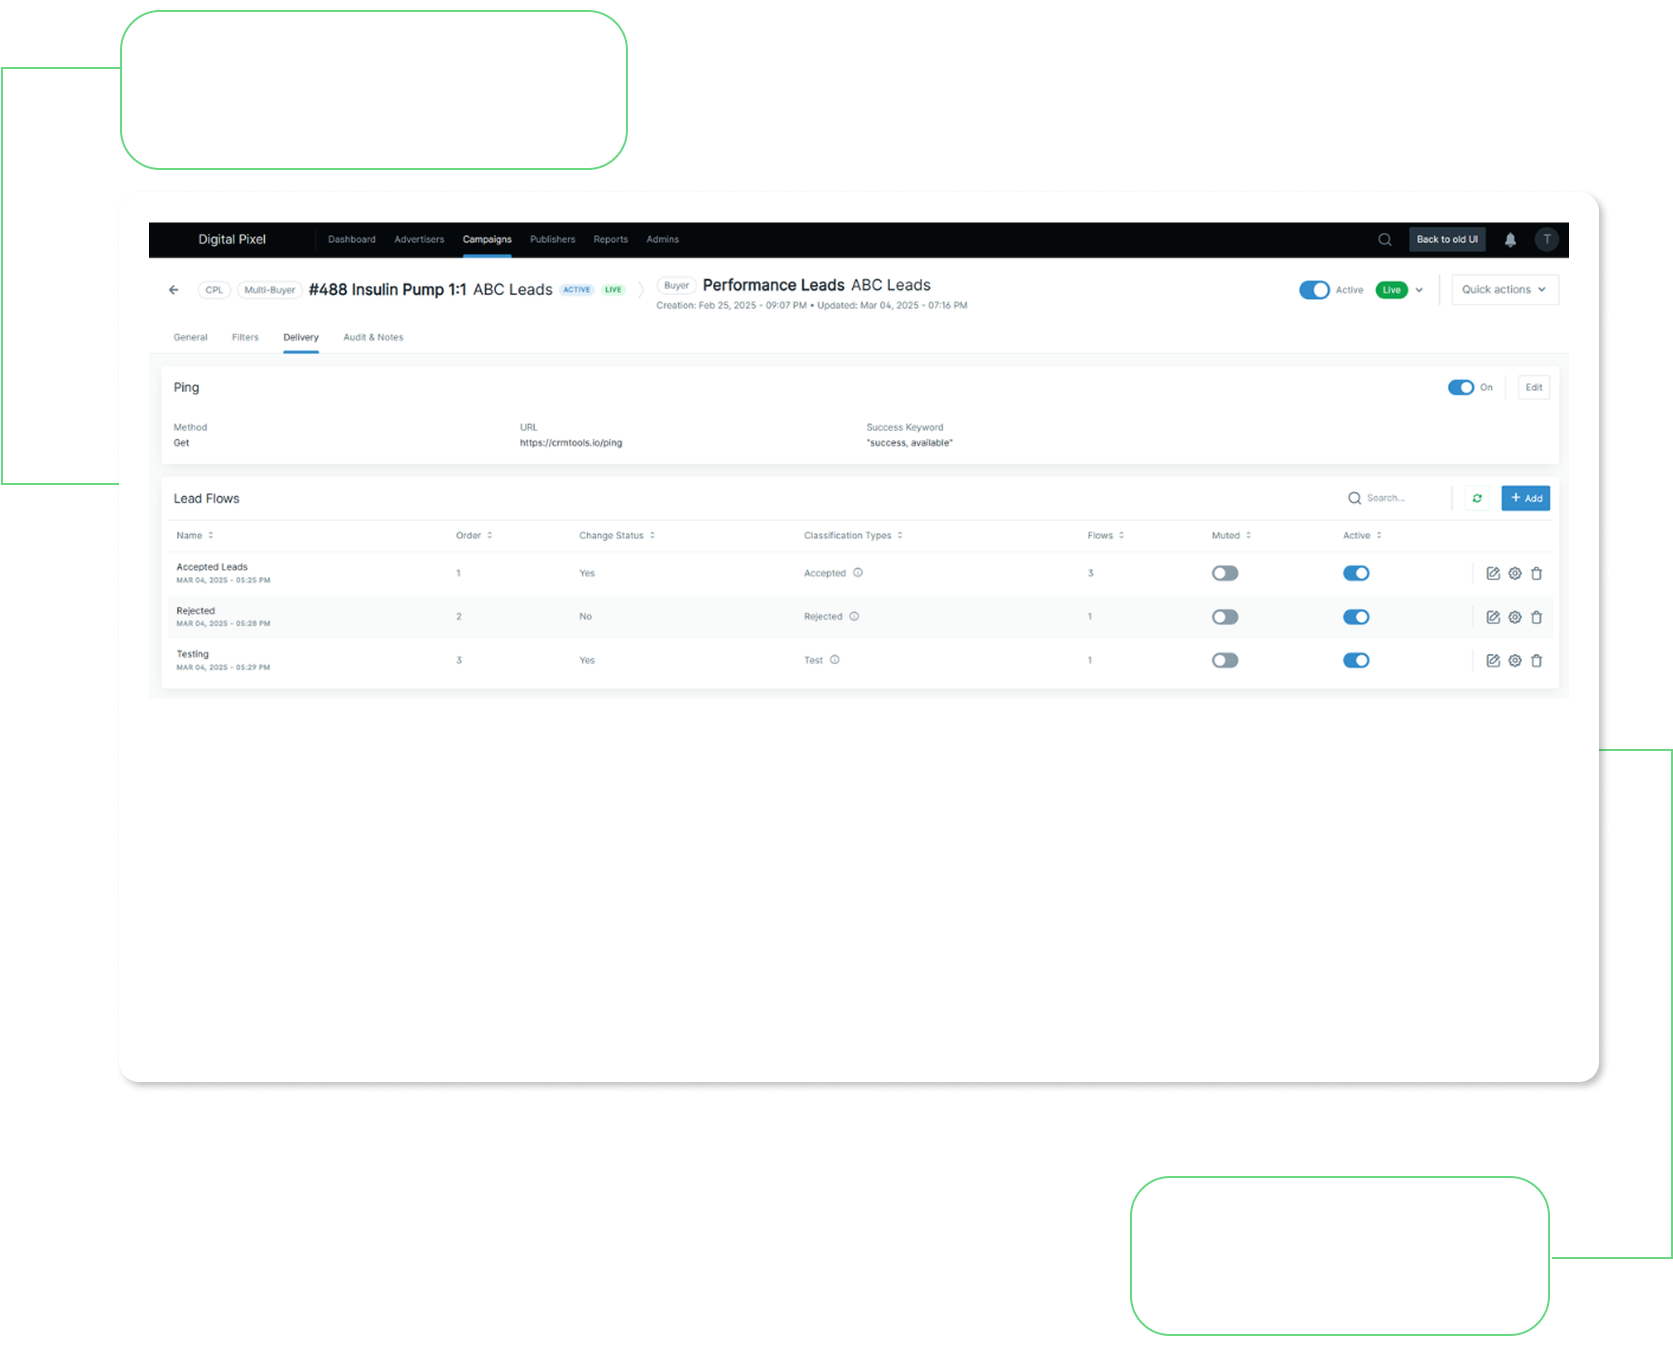Sort lead flows by Order
This screenshot has width=1673, height=1352.
tap(474, 536)
